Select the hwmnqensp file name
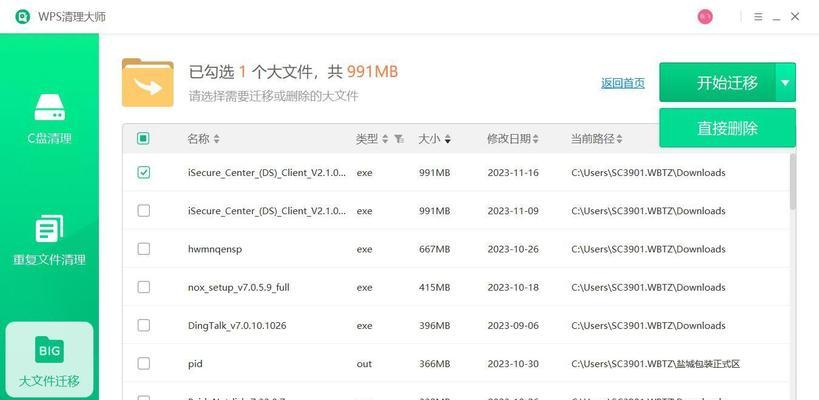This screenshot has height=400, width=819. point(215,249)
